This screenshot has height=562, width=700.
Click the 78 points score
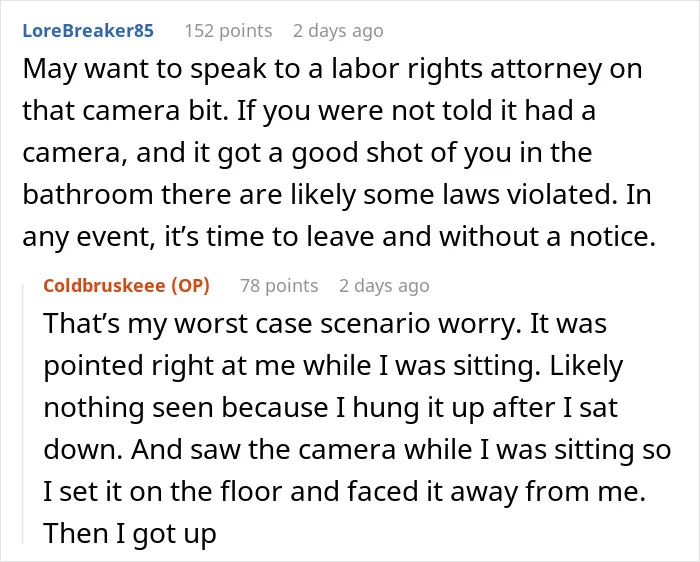coord(279,286)
